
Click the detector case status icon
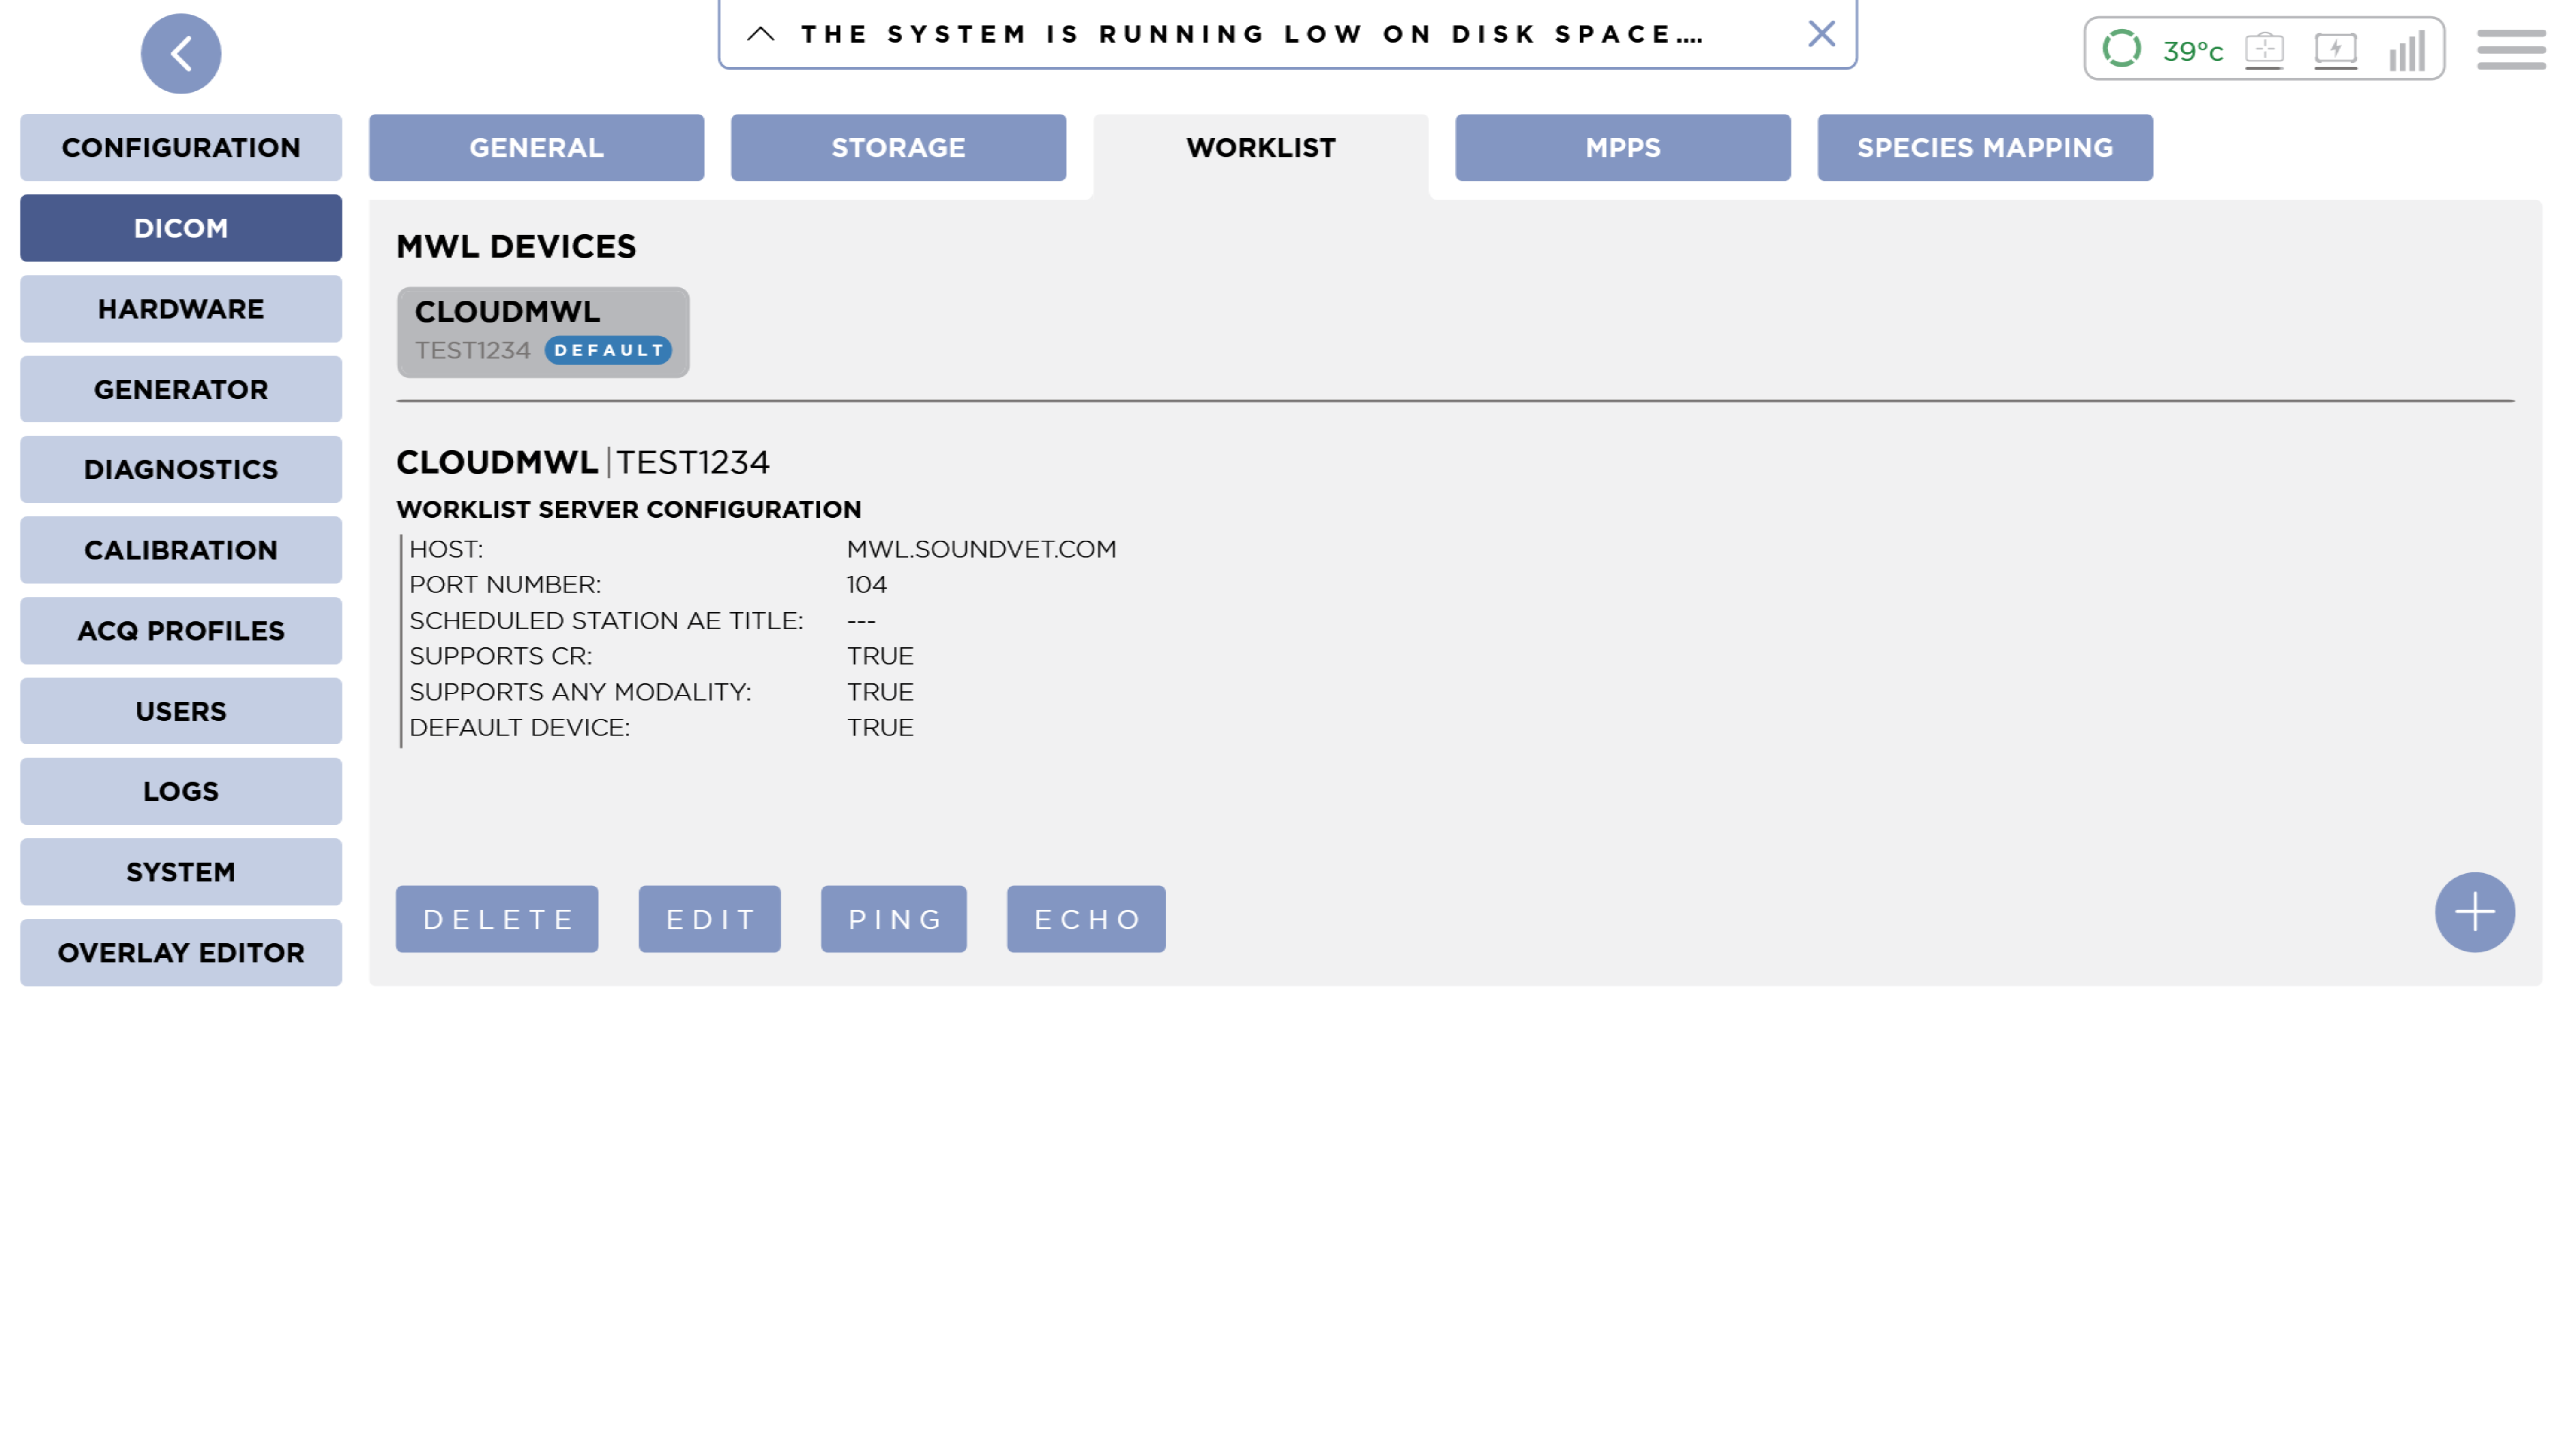[2264, 49]
